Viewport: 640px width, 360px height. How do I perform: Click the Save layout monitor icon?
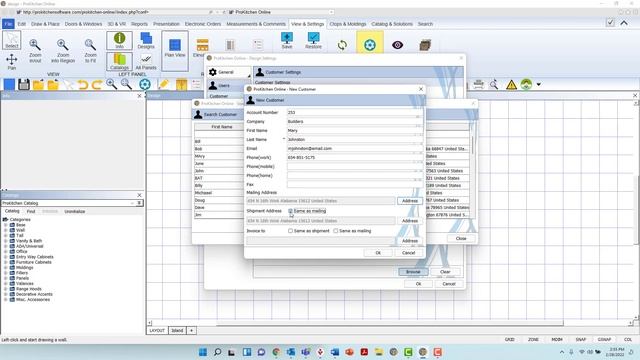(x=287, y=40)
